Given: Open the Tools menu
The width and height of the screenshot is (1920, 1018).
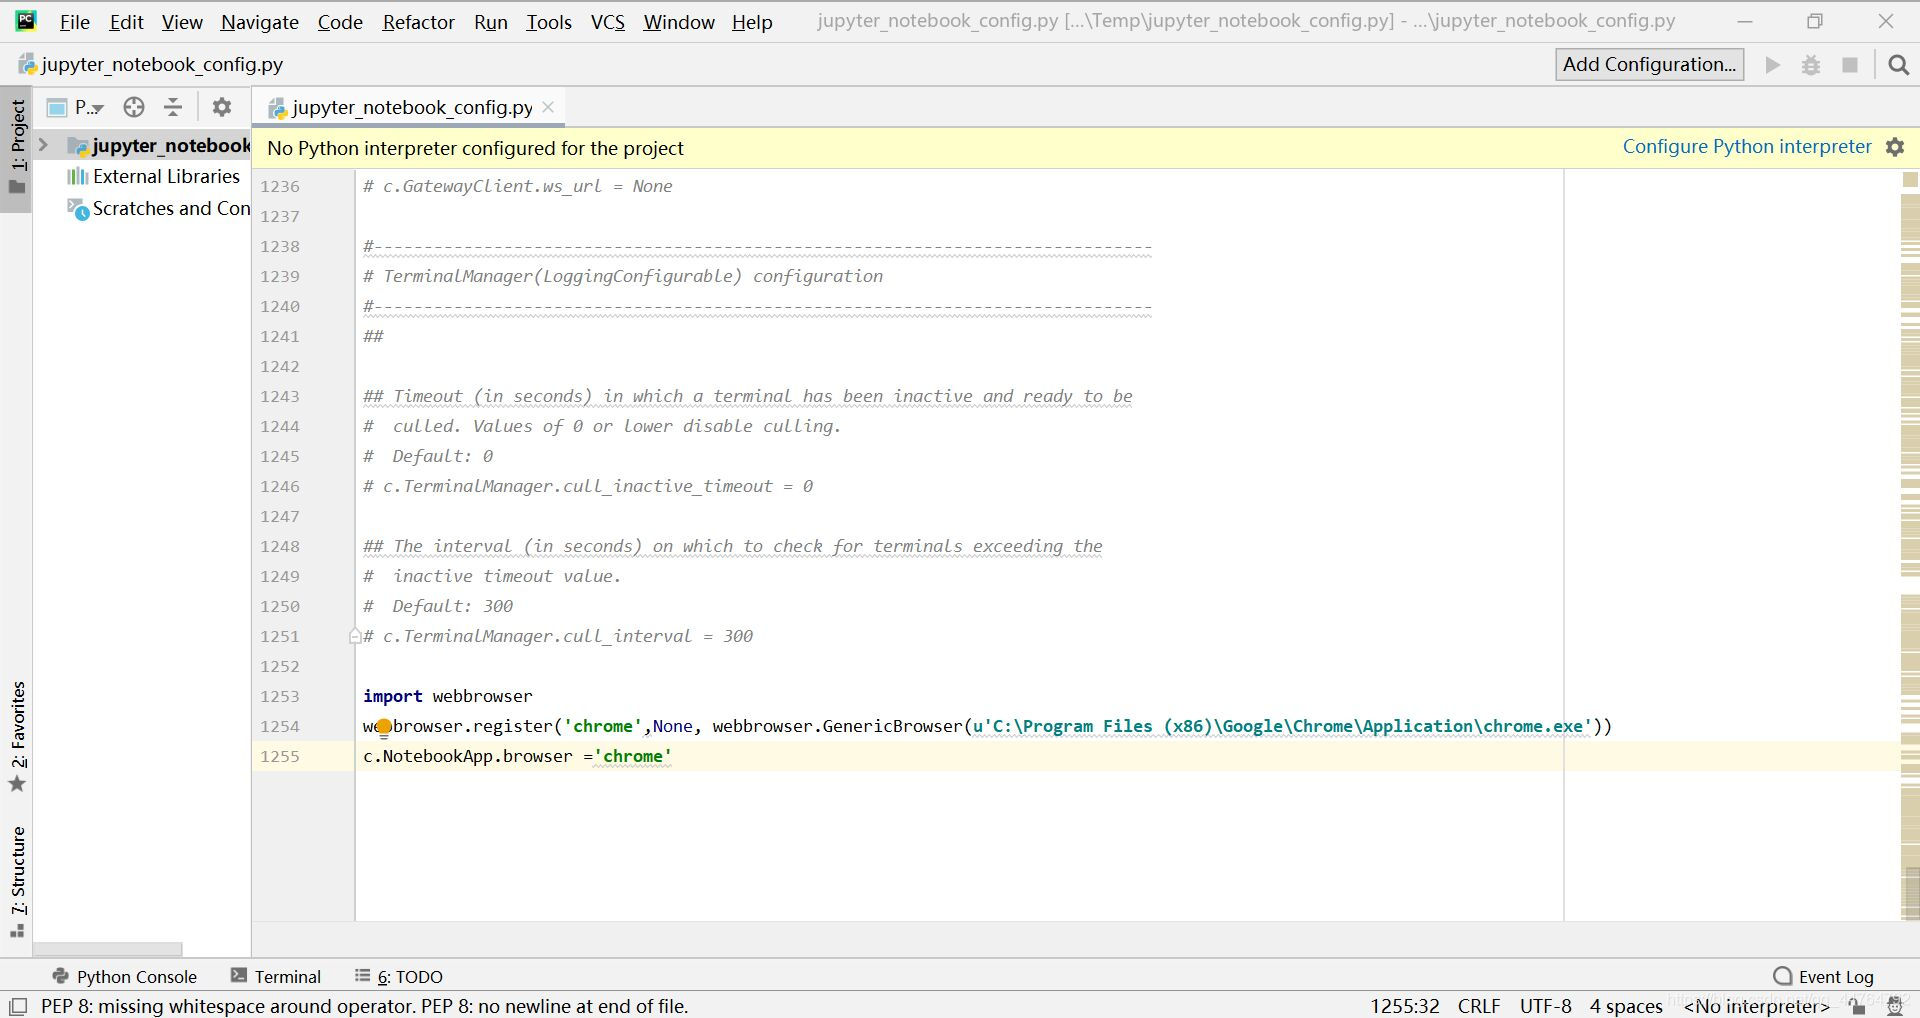Looking at the screenshot, I should [x=549, y=22].
